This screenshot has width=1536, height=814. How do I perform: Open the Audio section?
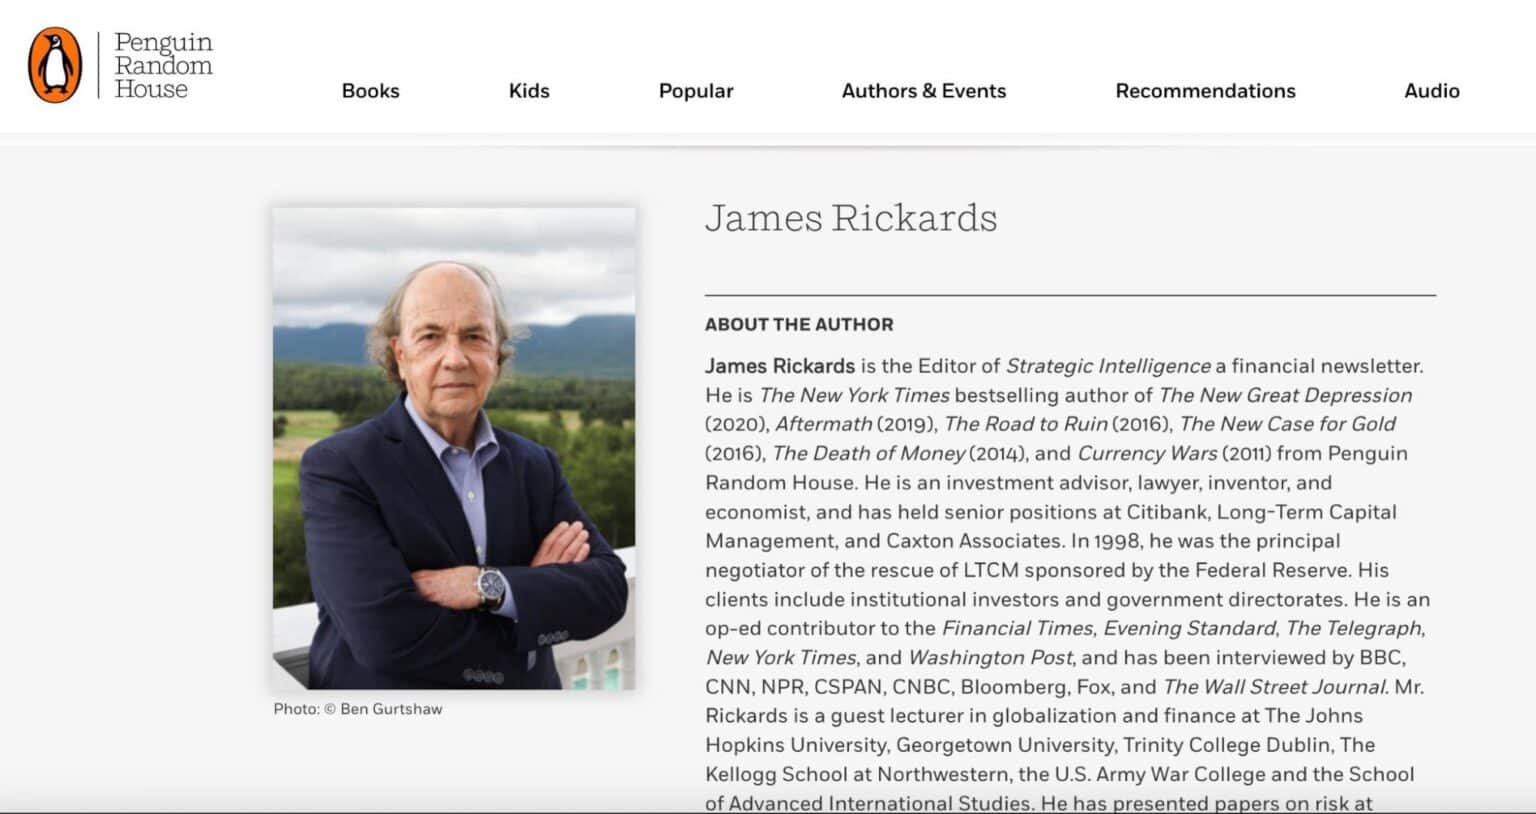click(x=1432, y=91)
